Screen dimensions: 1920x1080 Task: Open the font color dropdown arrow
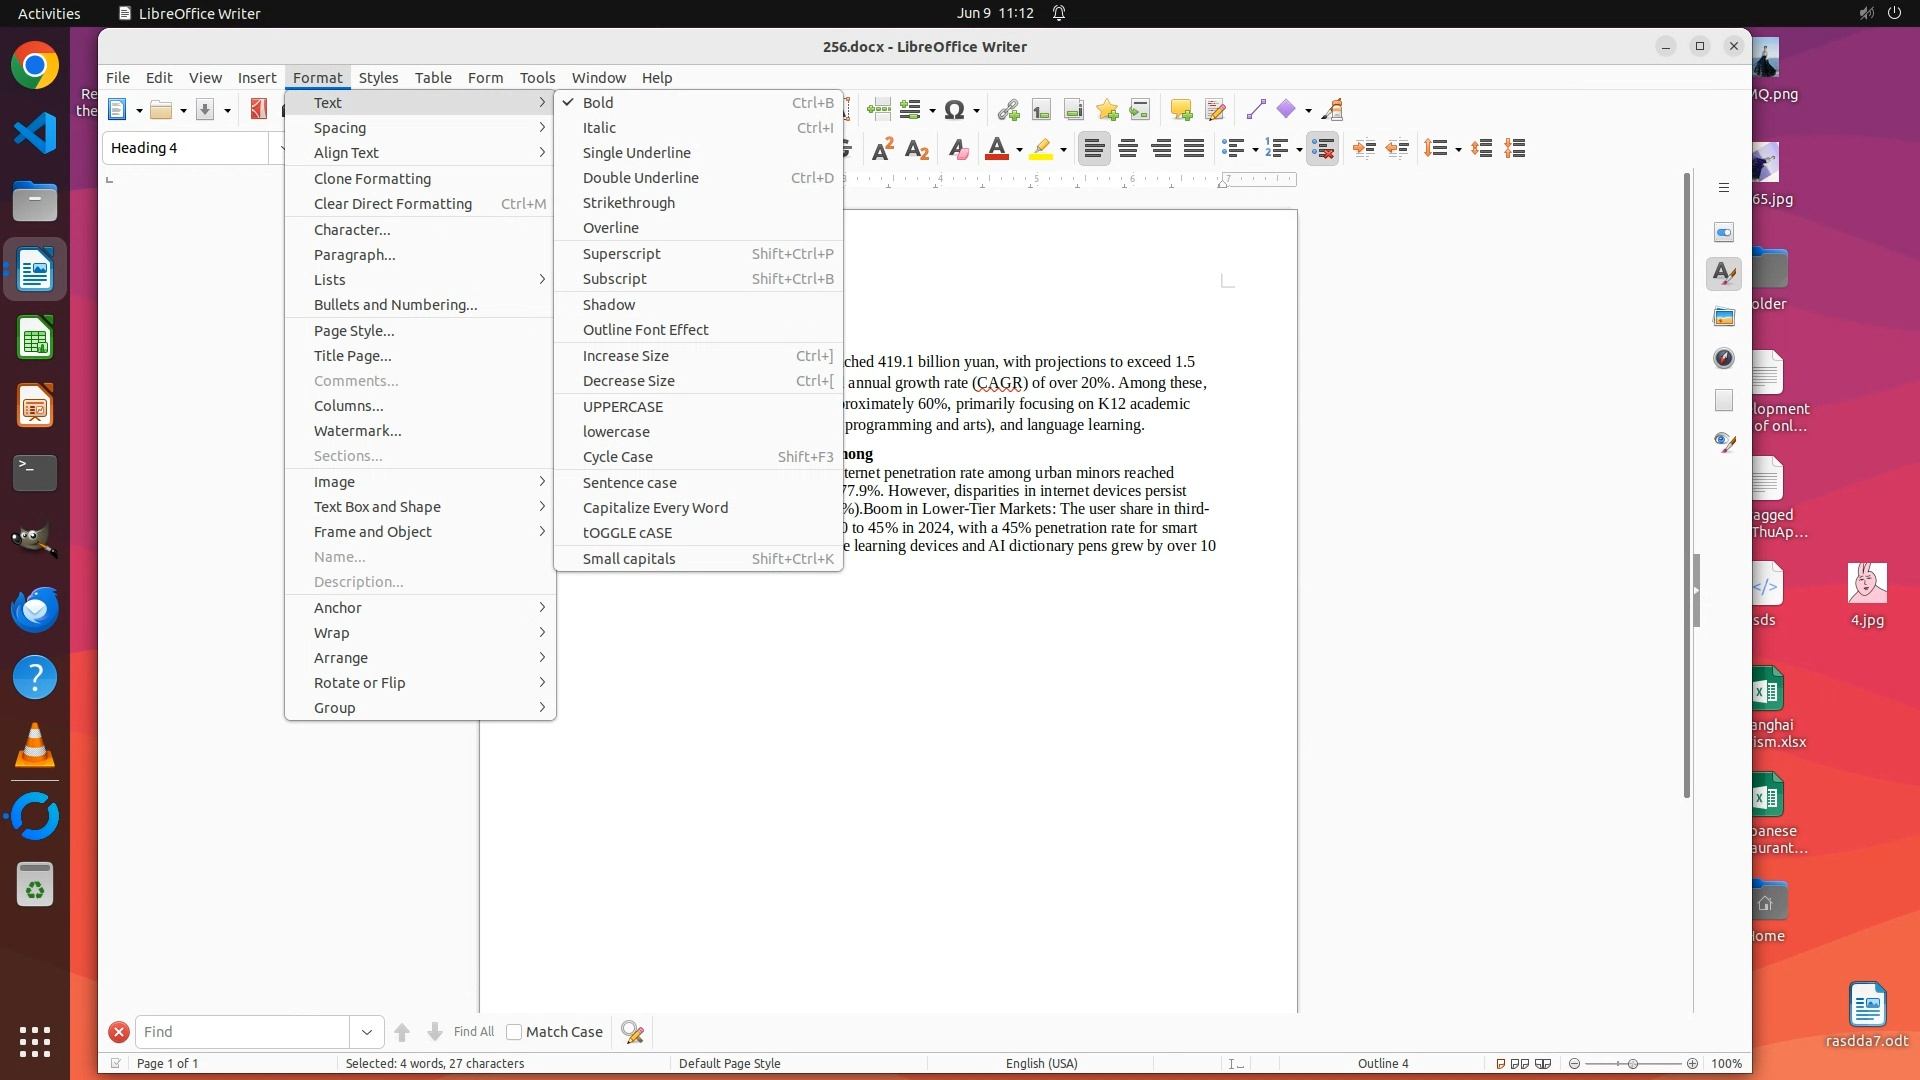coord(1019,150)
